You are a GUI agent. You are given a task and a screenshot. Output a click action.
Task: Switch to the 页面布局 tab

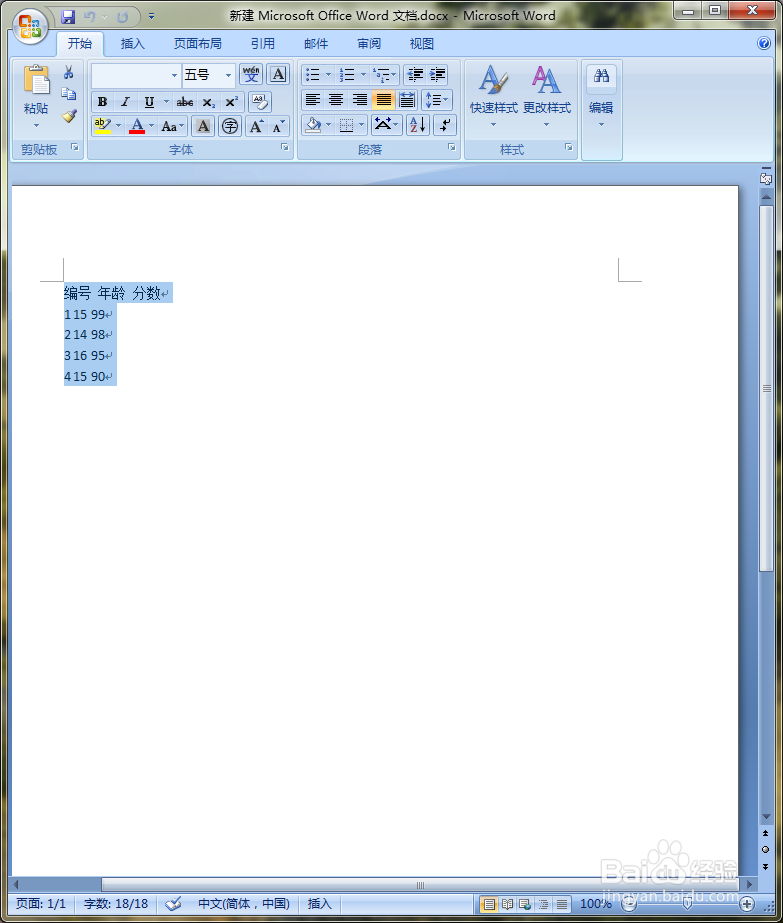tap(198, 44)
